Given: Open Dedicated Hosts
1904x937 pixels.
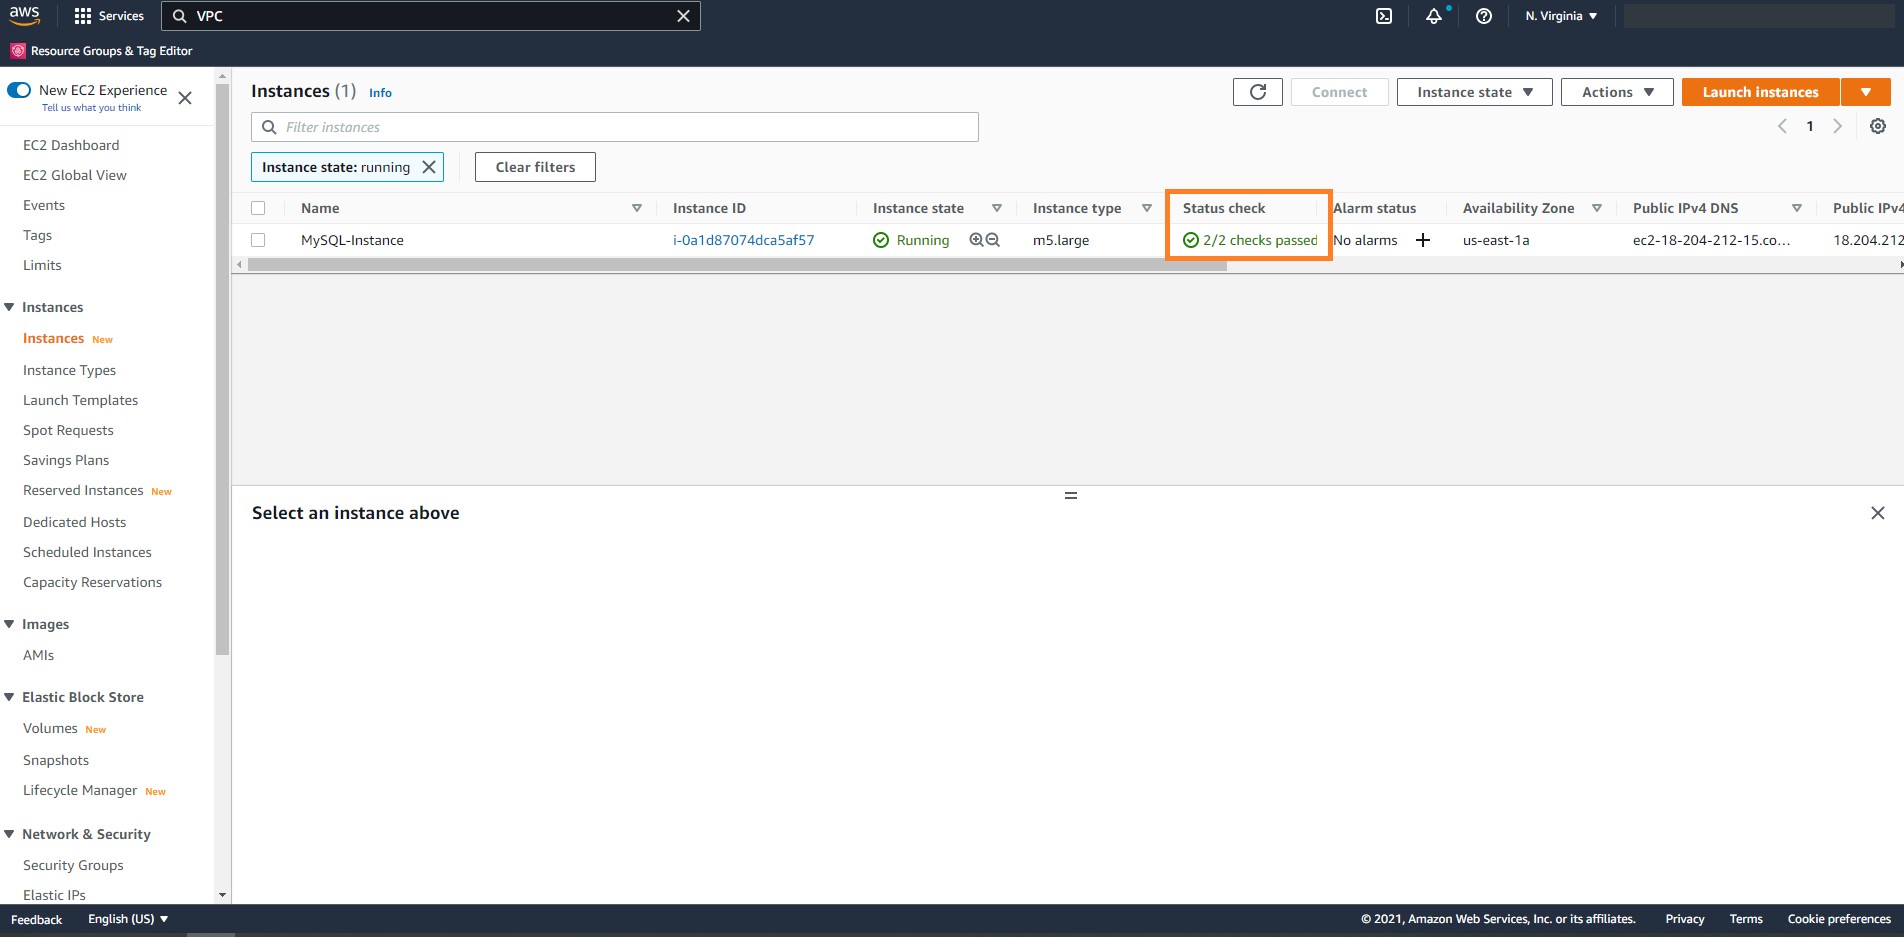Looking at the screenshot, I should (74, 522).
